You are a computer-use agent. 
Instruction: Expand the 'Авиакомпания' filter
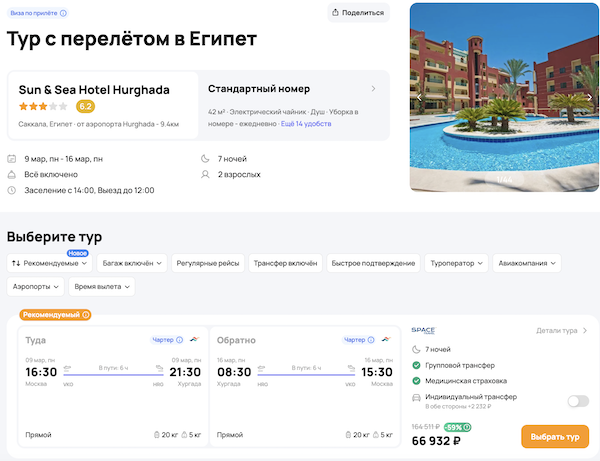coord(527,263)
